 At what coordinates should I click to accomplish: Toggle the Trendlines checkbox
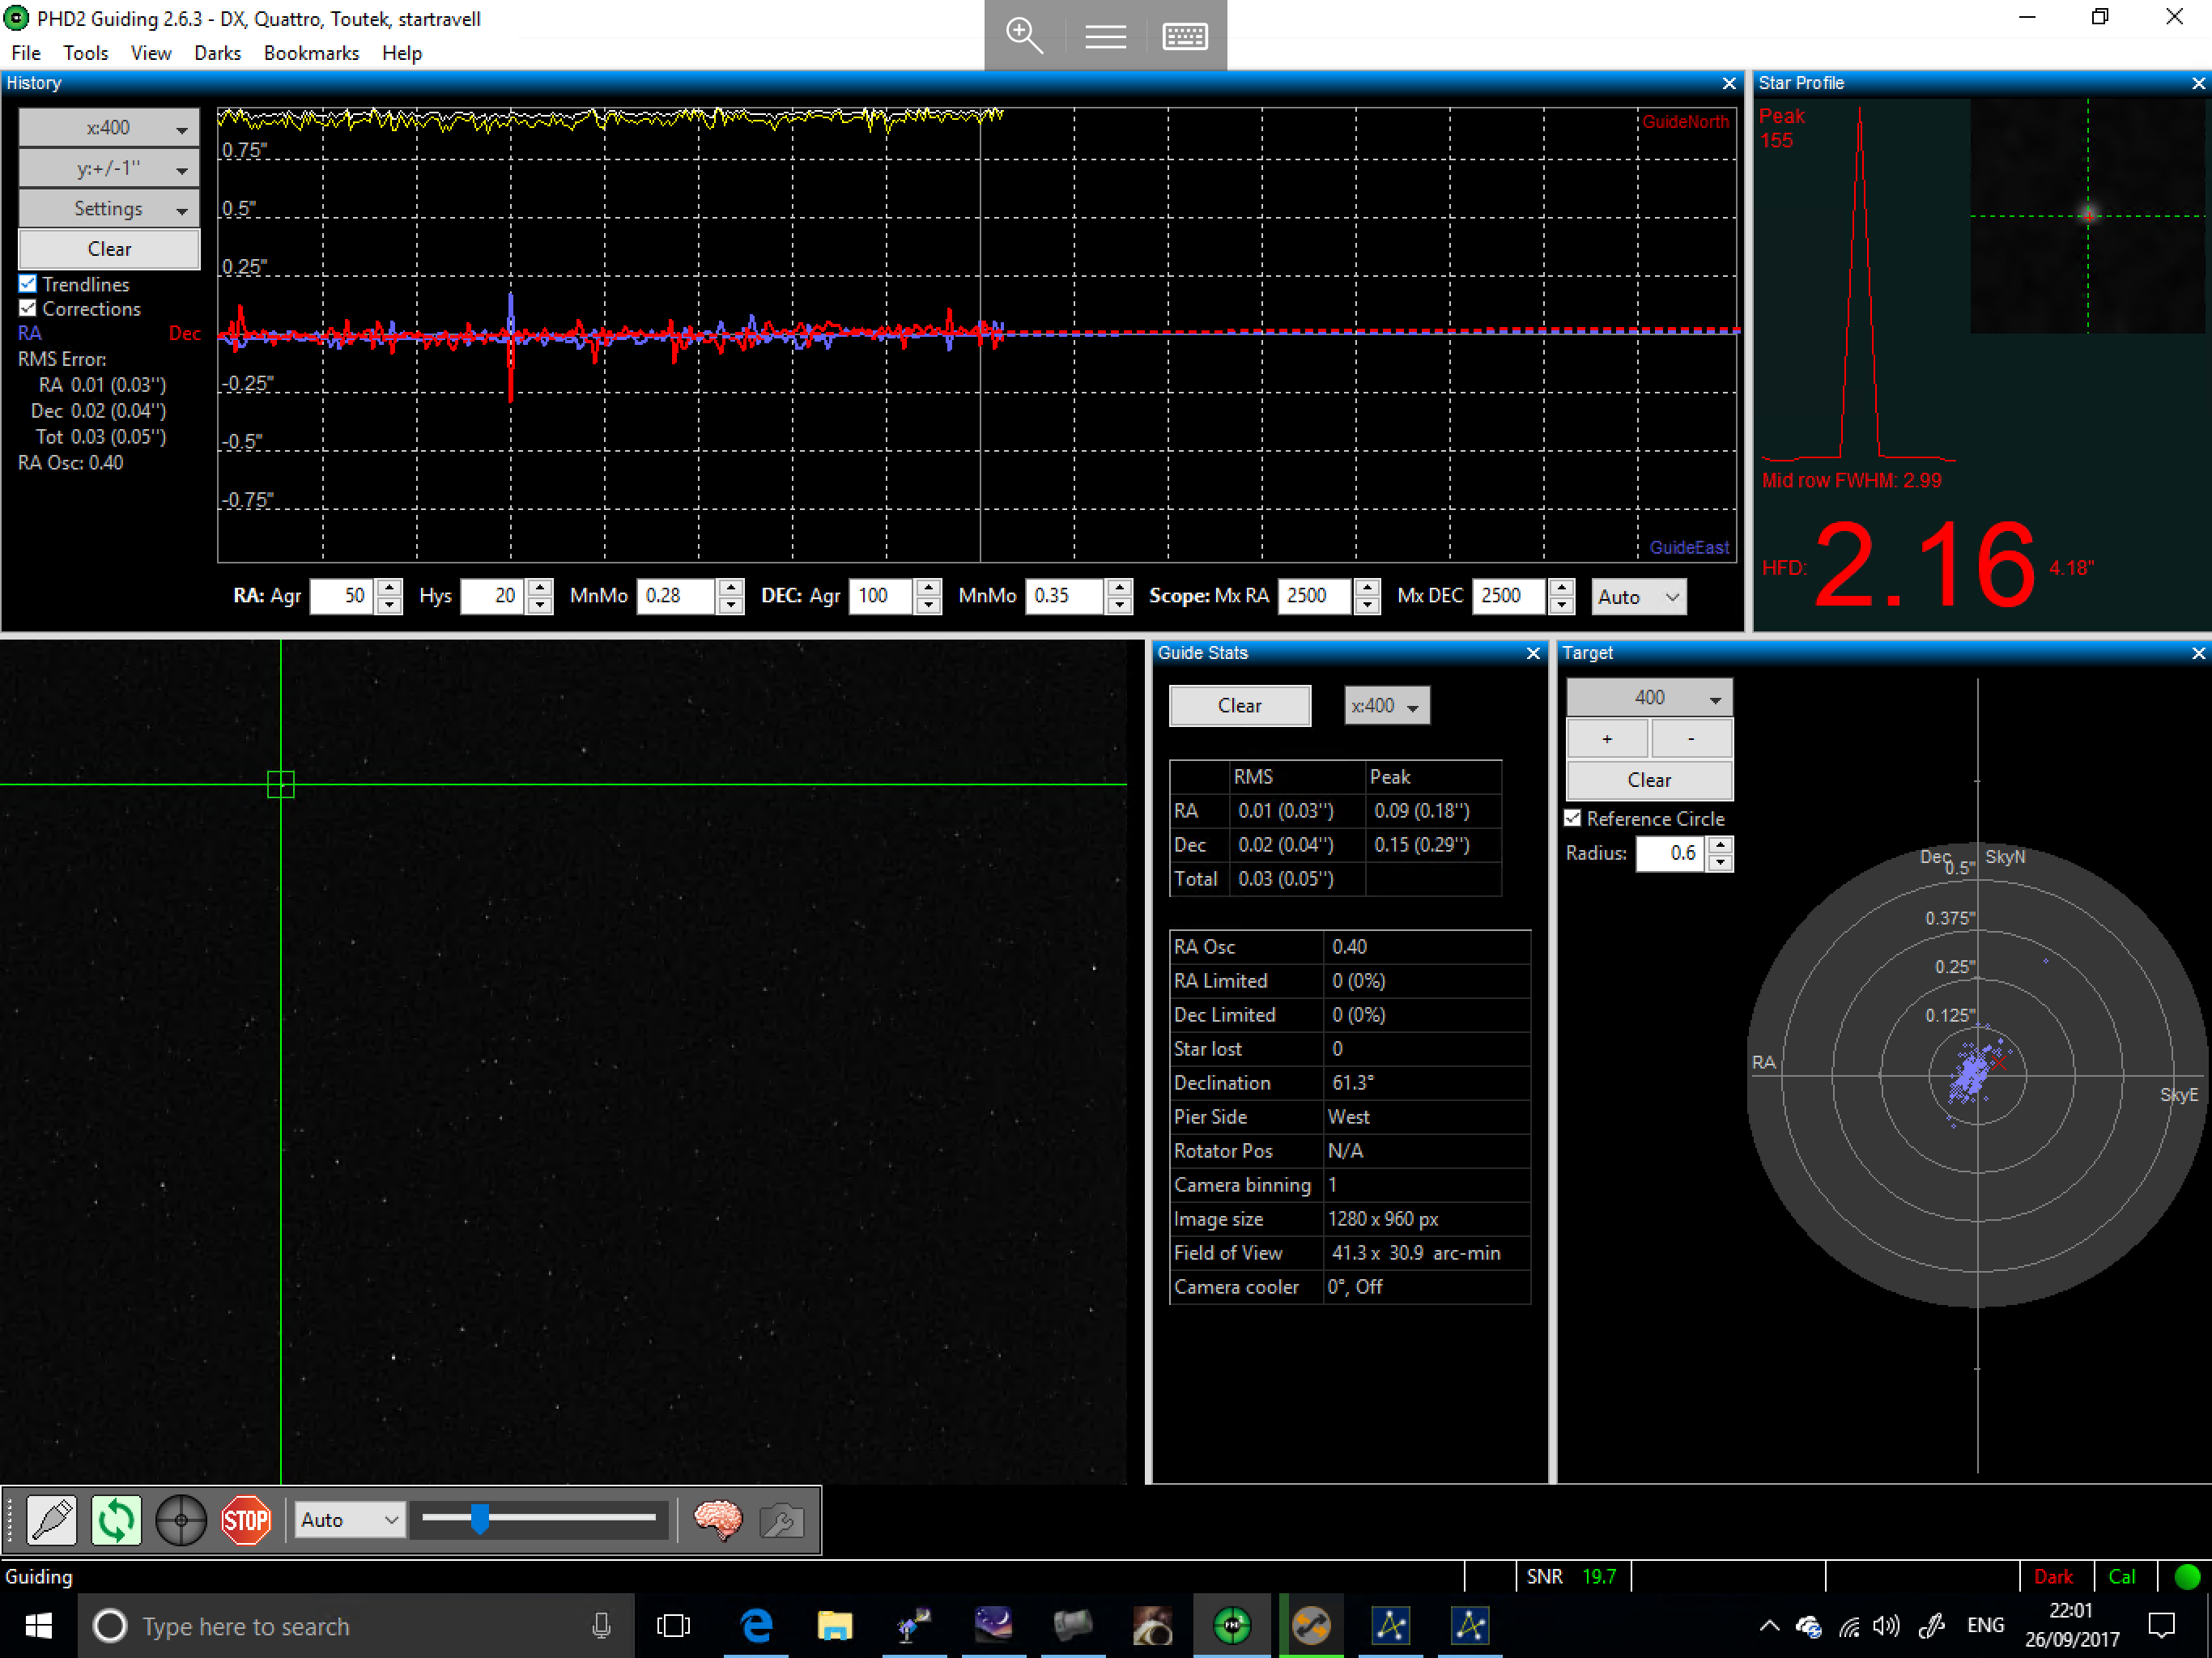pyautogui.click(x=28, y=284)
